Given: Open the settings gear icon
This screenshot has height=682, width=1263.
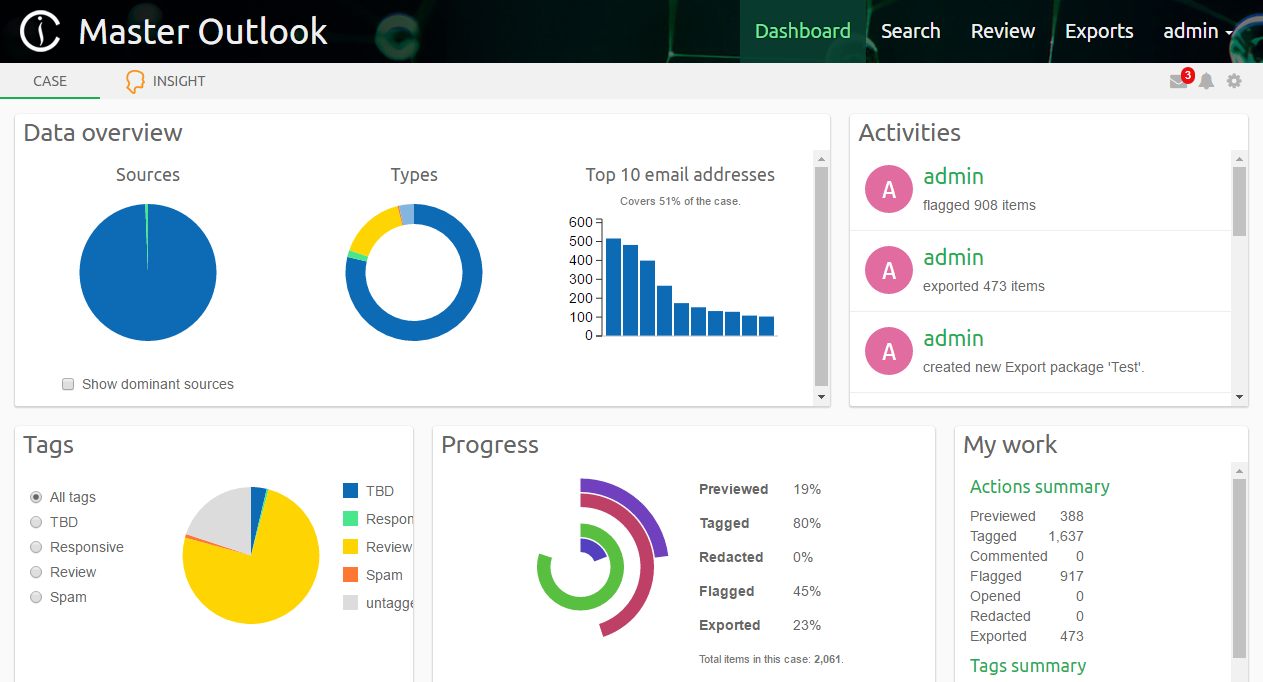Looking at the screenshot, I should pyautogui.click(x=1234, y=81).
